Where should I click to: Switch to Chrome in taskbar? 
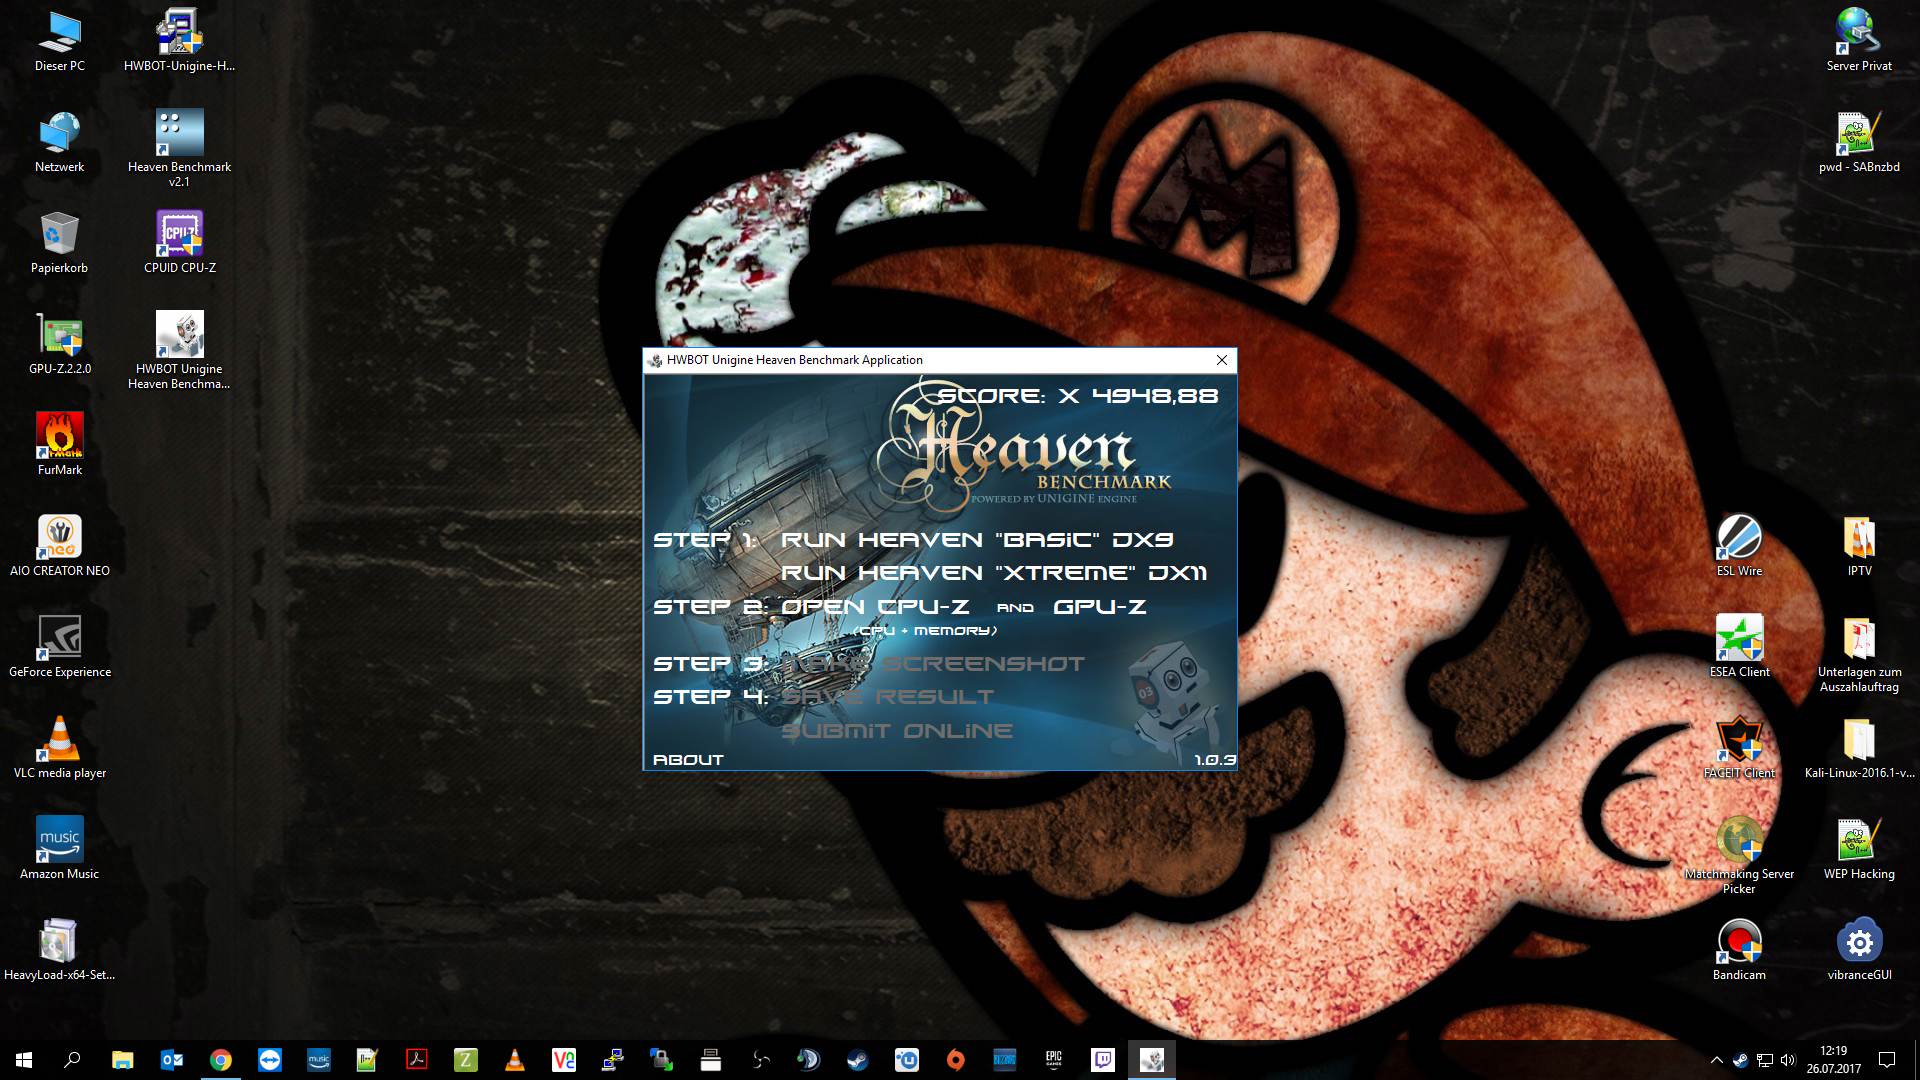(x=220, y=1060)
